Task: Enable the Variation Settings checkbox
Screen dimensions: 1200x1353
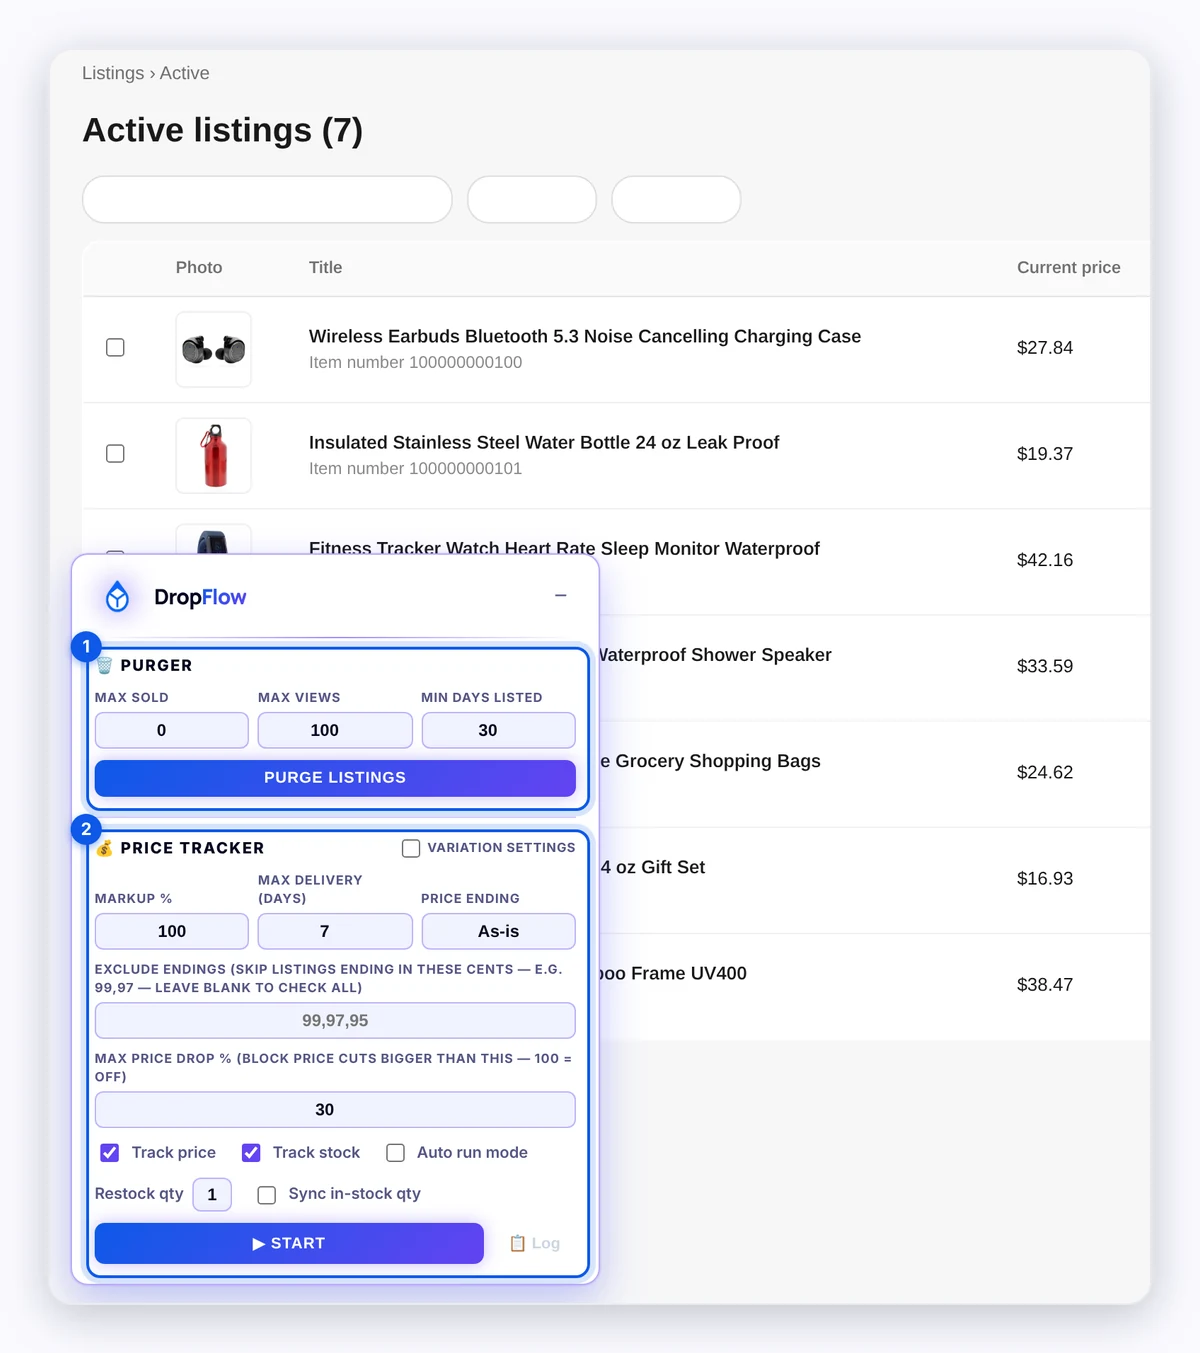Action: tap(411, 848)
